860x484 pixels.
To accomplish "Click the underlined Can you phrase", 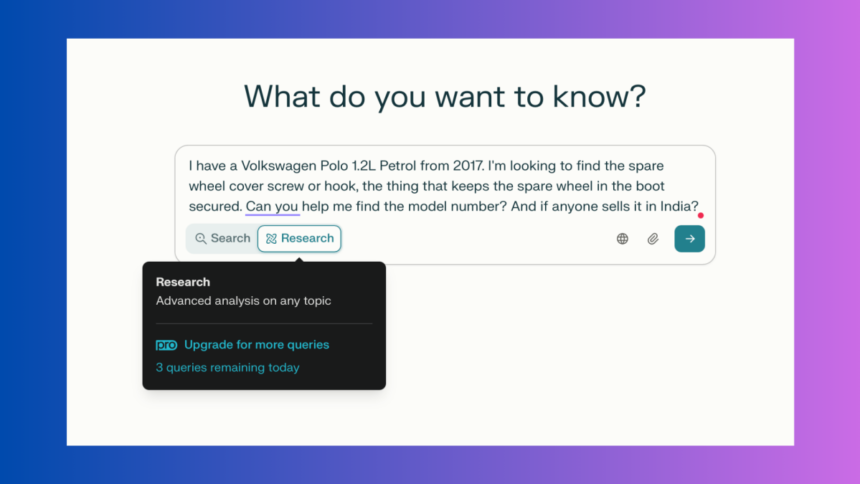I will (x=272, y=206).
